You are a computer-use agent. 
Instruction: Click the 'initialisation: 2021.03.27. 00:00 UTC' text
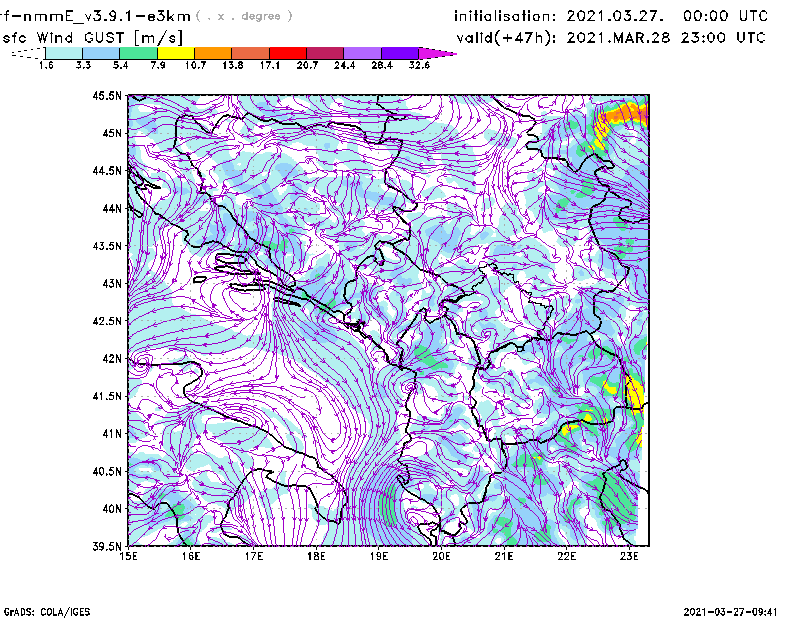click(x=611, y=16)
